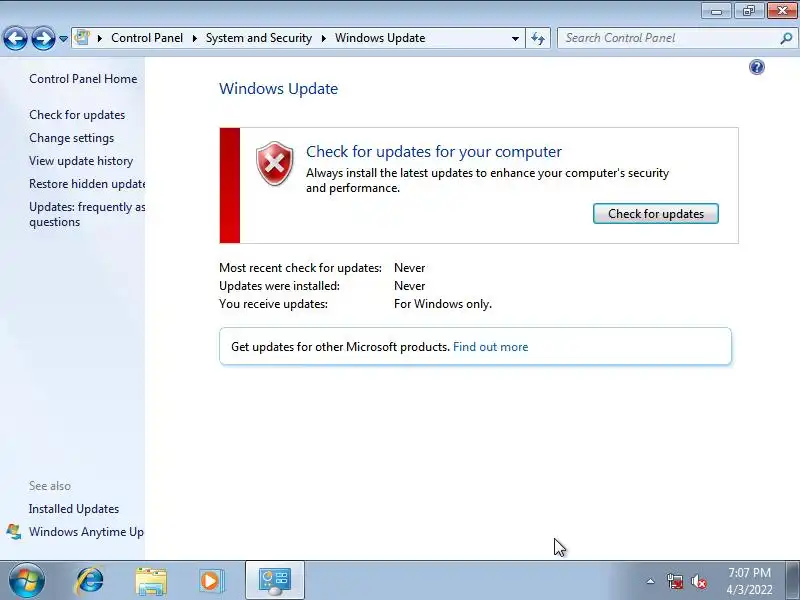
Task: Open the Start menu orb
Action: [x=27, y=581]
